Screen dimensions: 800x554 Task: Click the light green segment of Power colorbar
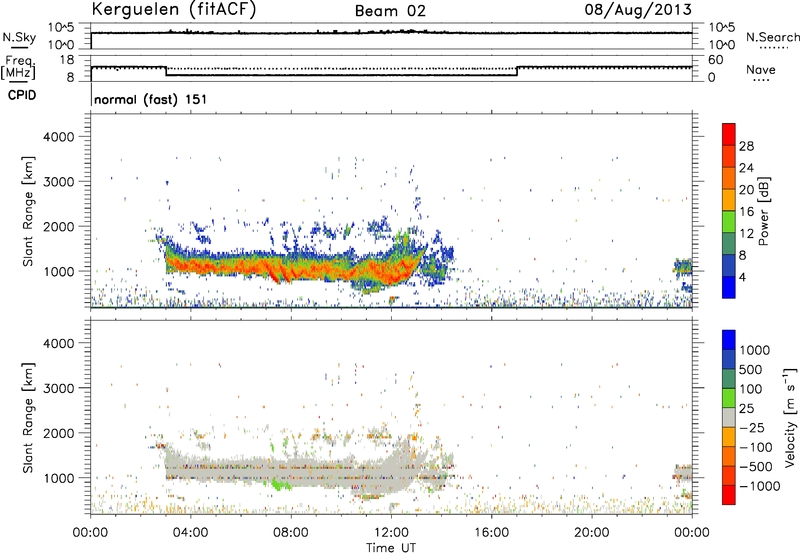[729, 222]
